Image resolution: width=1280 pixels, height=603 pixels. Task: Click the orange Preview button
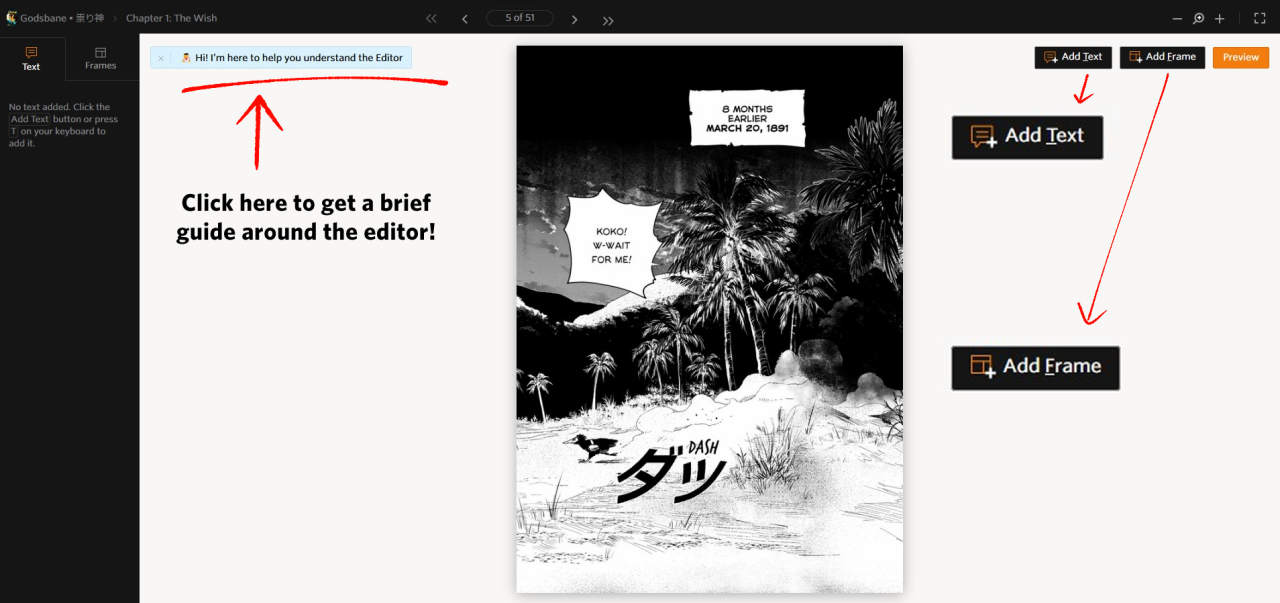tap(1241, 57)
